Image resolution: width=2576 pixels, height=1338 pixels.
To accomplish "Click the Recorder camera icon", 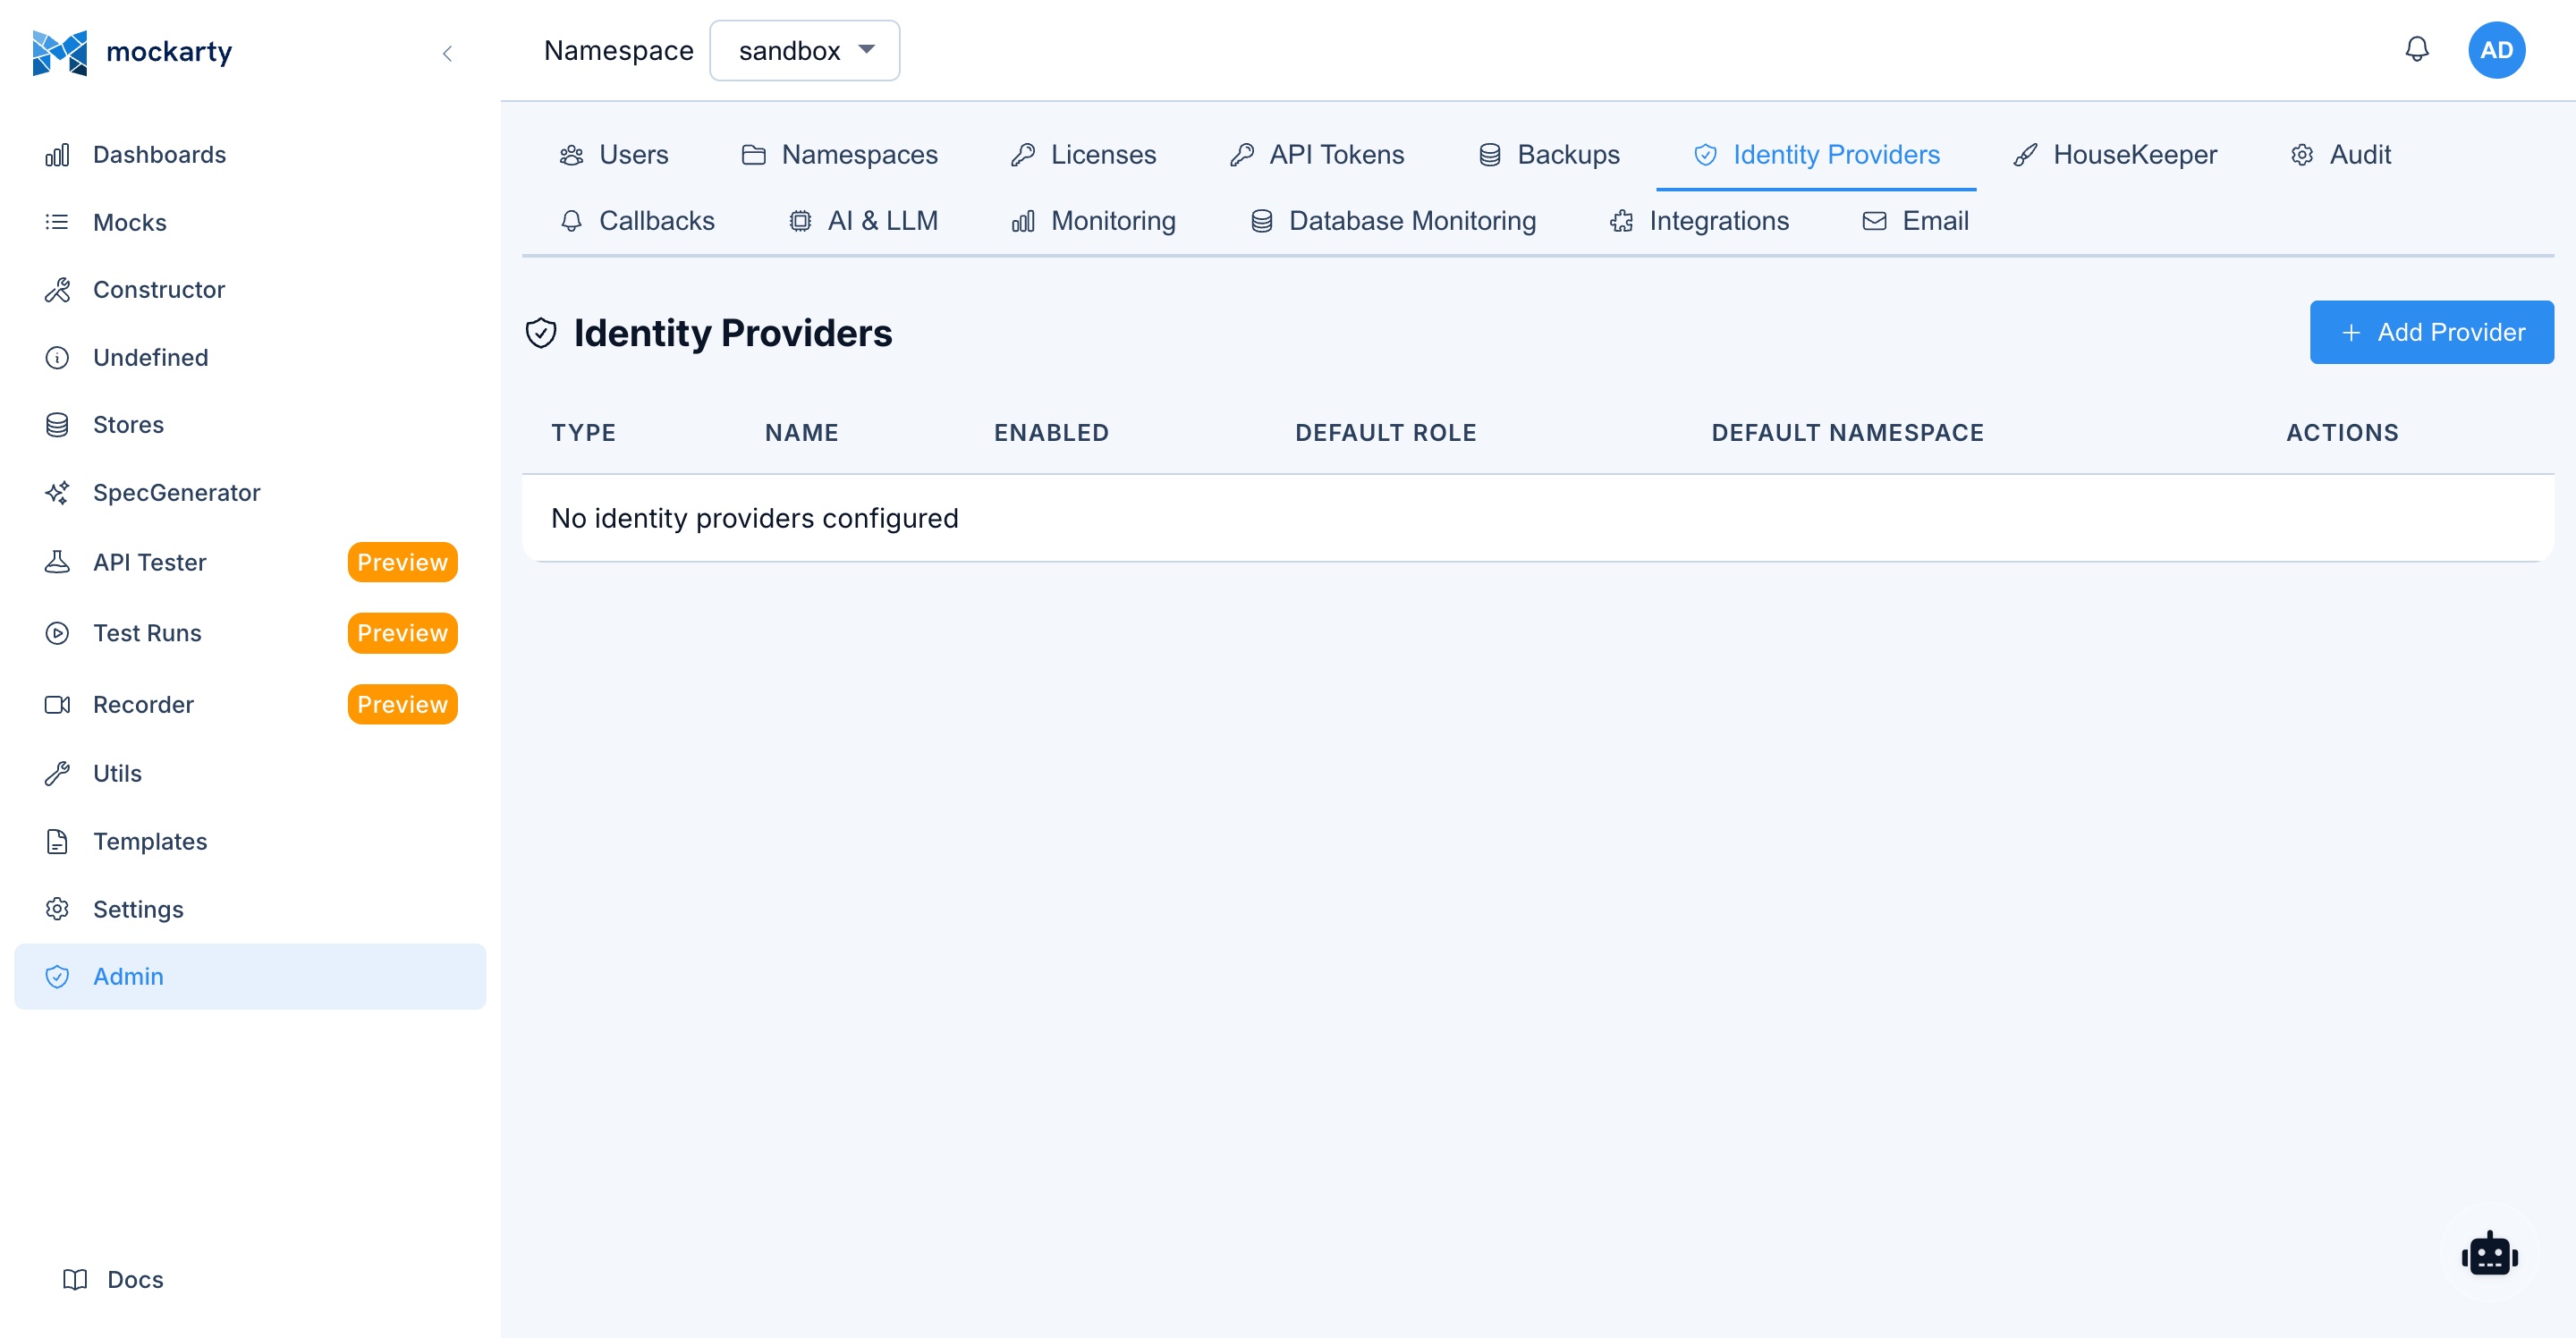I will click(x=57, y=705).
